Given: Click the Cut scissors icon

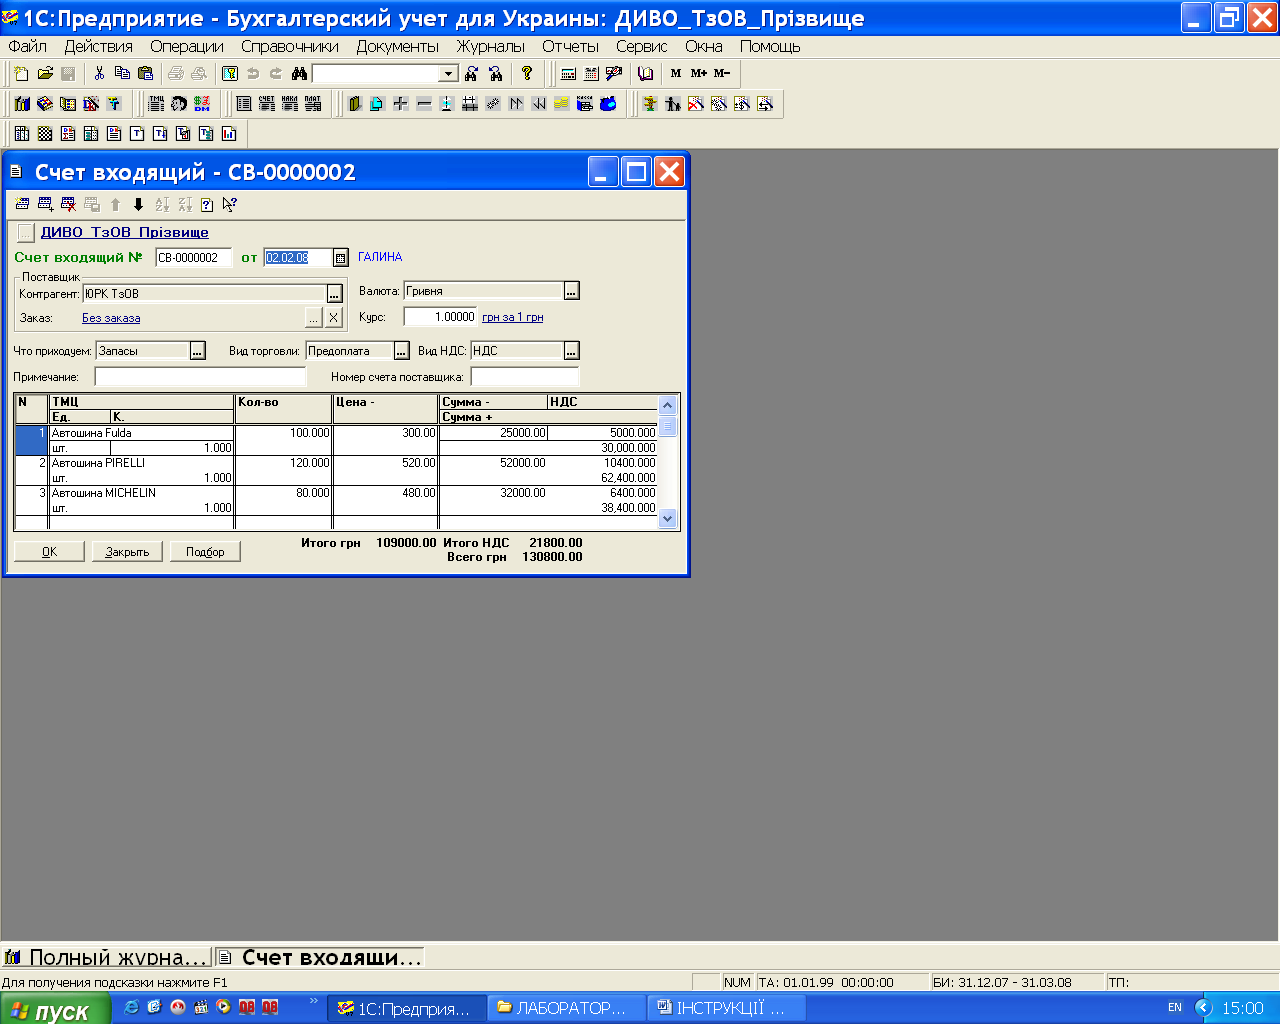Looking at the screenshot, I should coord(99,73).
